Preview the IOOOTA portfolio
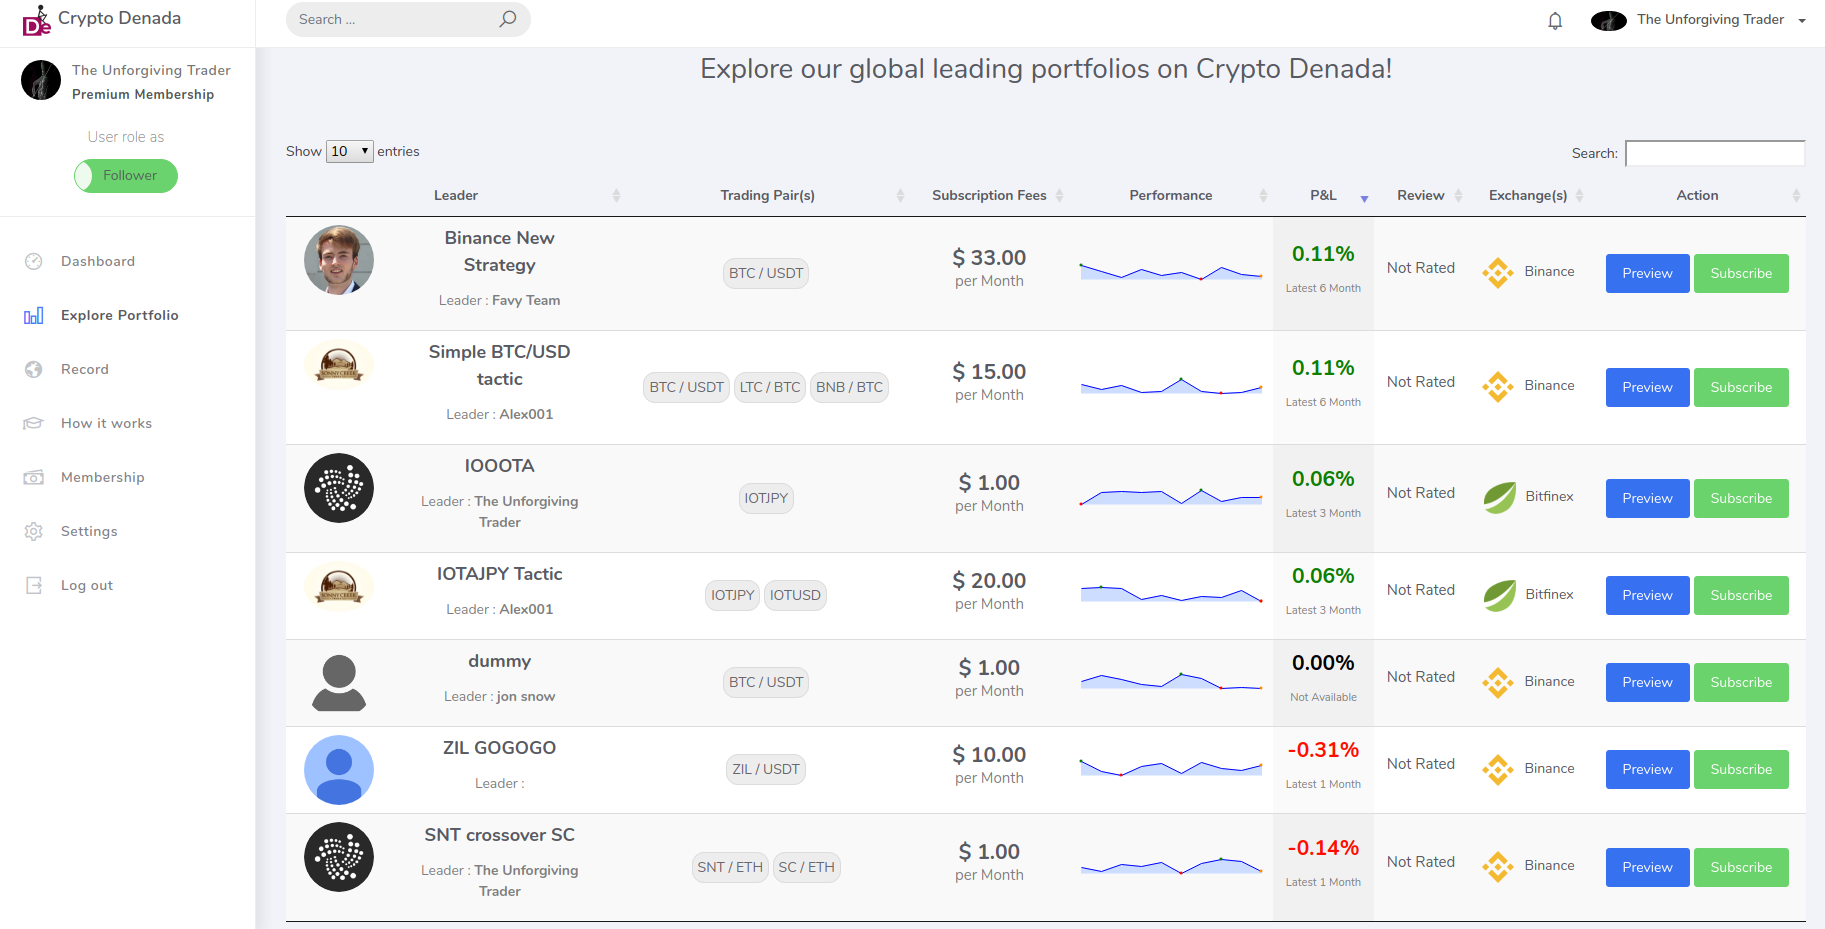The height and width of the screenshot is (929, 1825). pos(1646,498)
